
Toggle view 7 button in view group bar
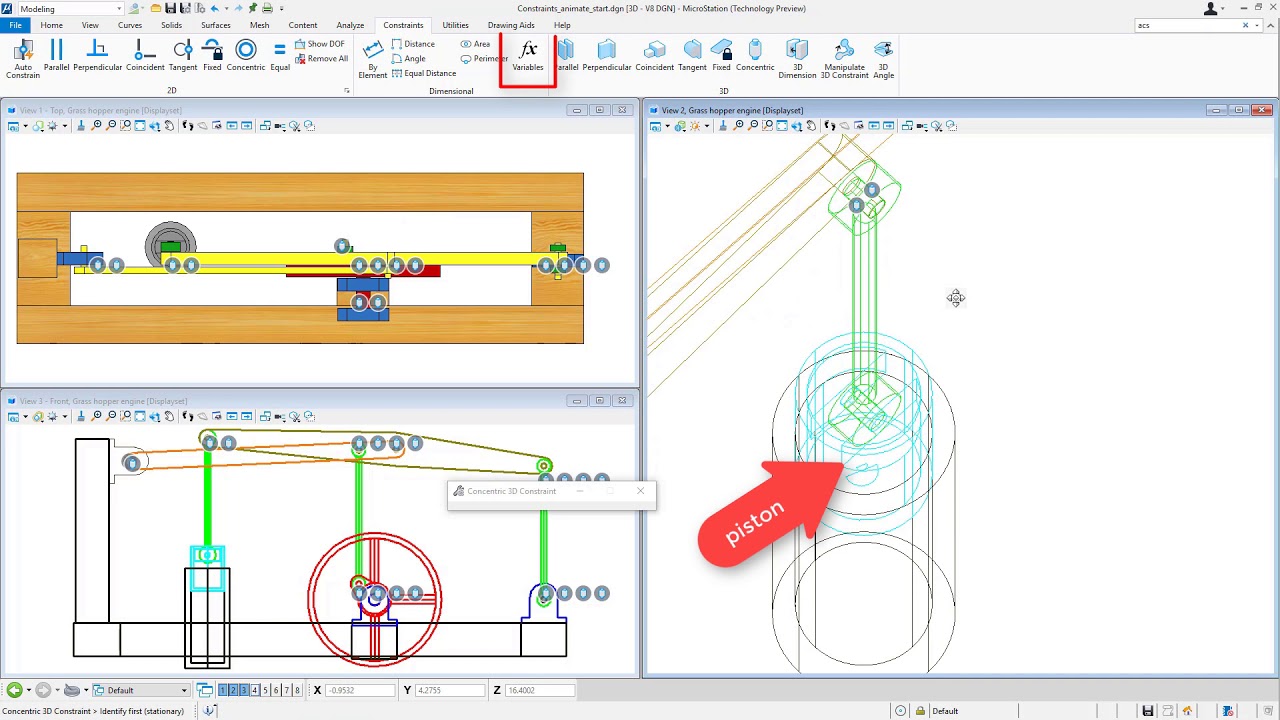pyautogui.click(x=286, y=690)
